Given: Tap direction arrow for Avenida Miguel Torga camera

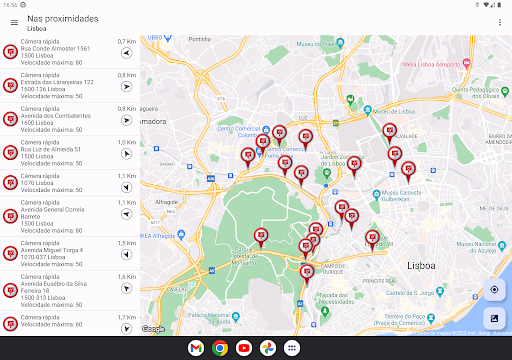Looking at the screenshot, I should [x=126, y=255].
